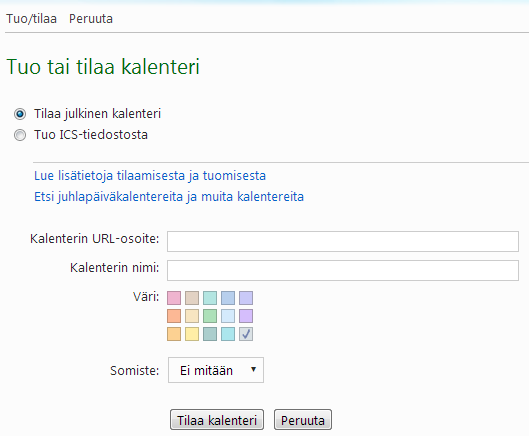The width and height of the screenshot is (529, 436).
Task: Choose the green swatch in middle row
Action: pyautogui.click(x=210, y=316)
